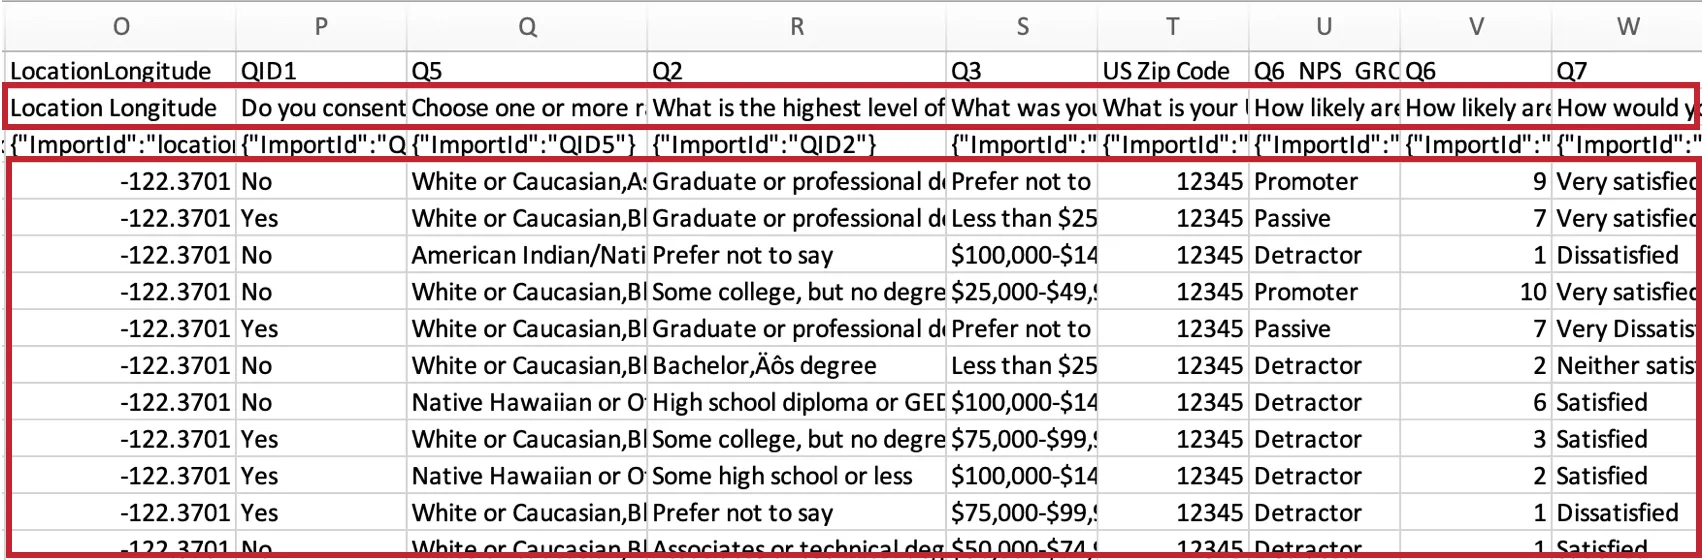Image resolution: width=1702 pixels, height=560 pixels.
Task: Click the column V header
Action: [1475, 27]
